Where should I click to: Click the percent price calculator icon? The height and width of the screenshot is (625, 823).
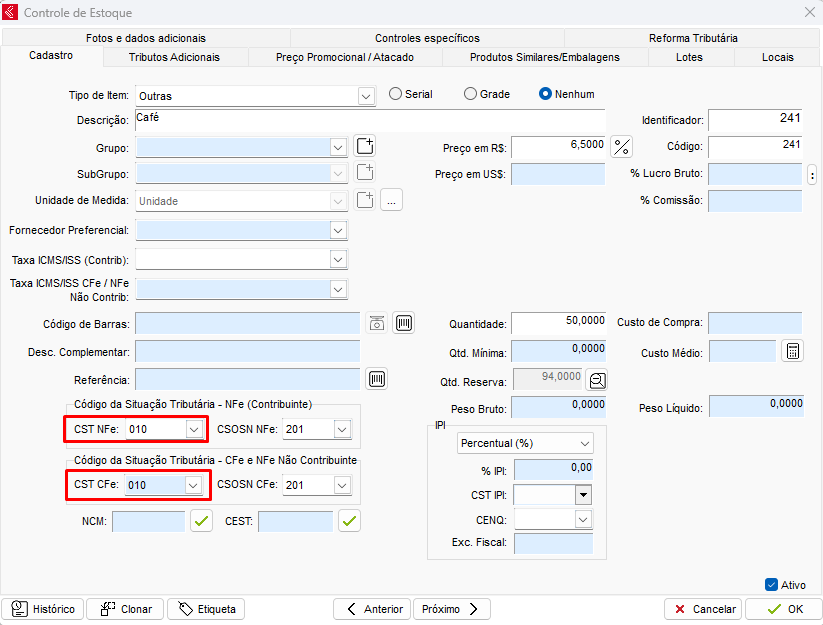622,147
